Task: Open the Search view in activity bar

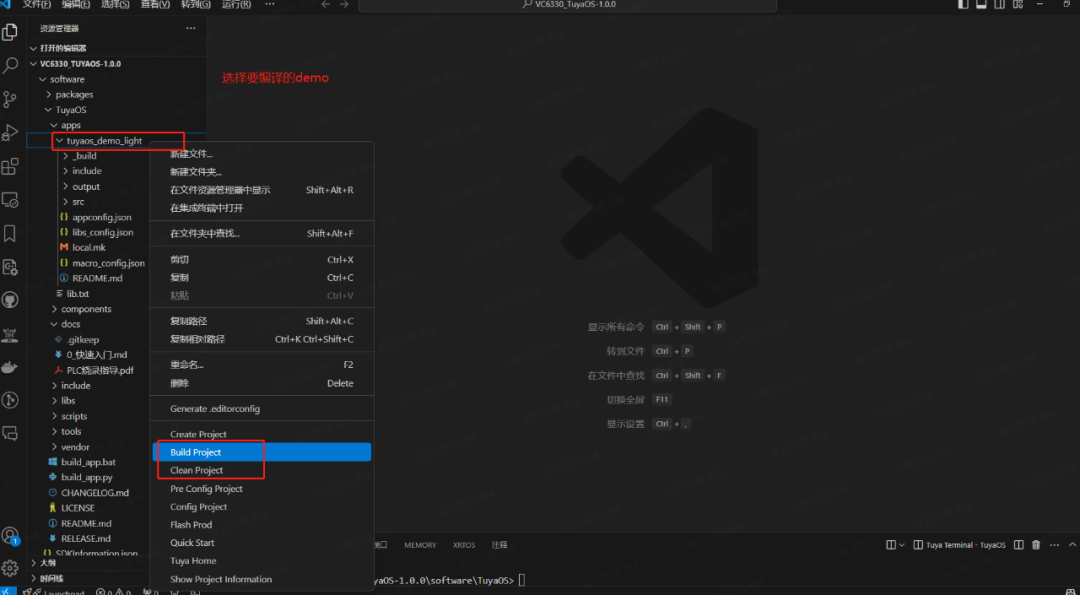Action: coord(11,65)
